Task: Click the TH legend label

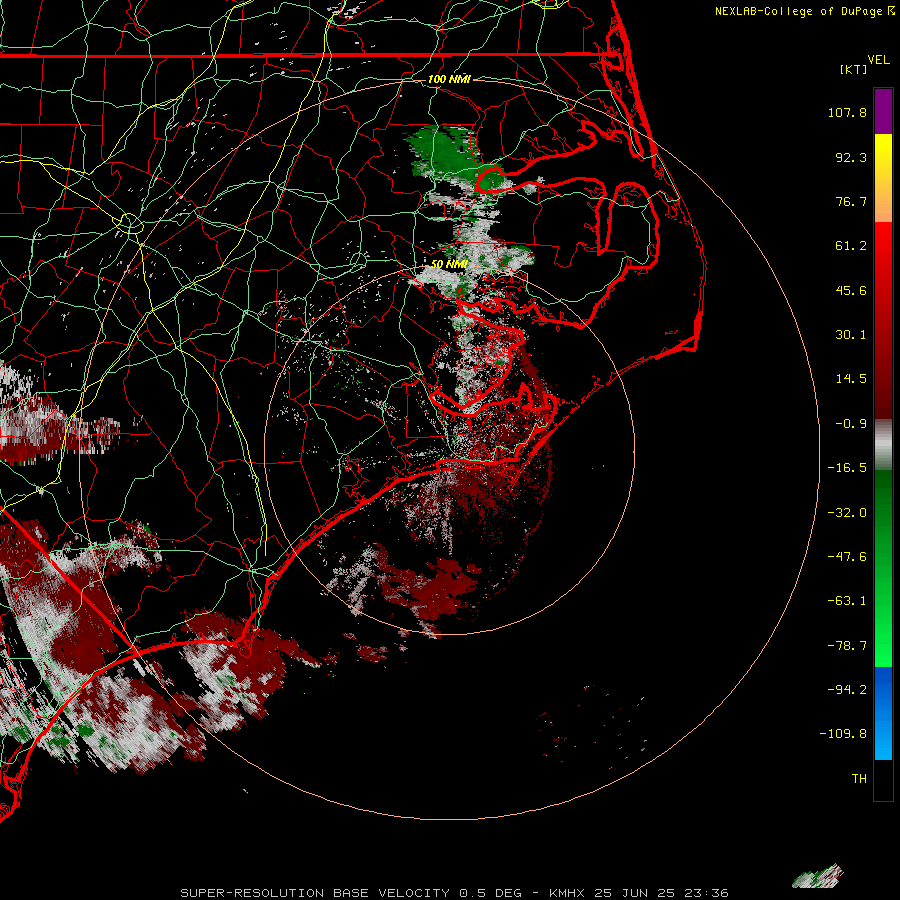Action: 859,779
